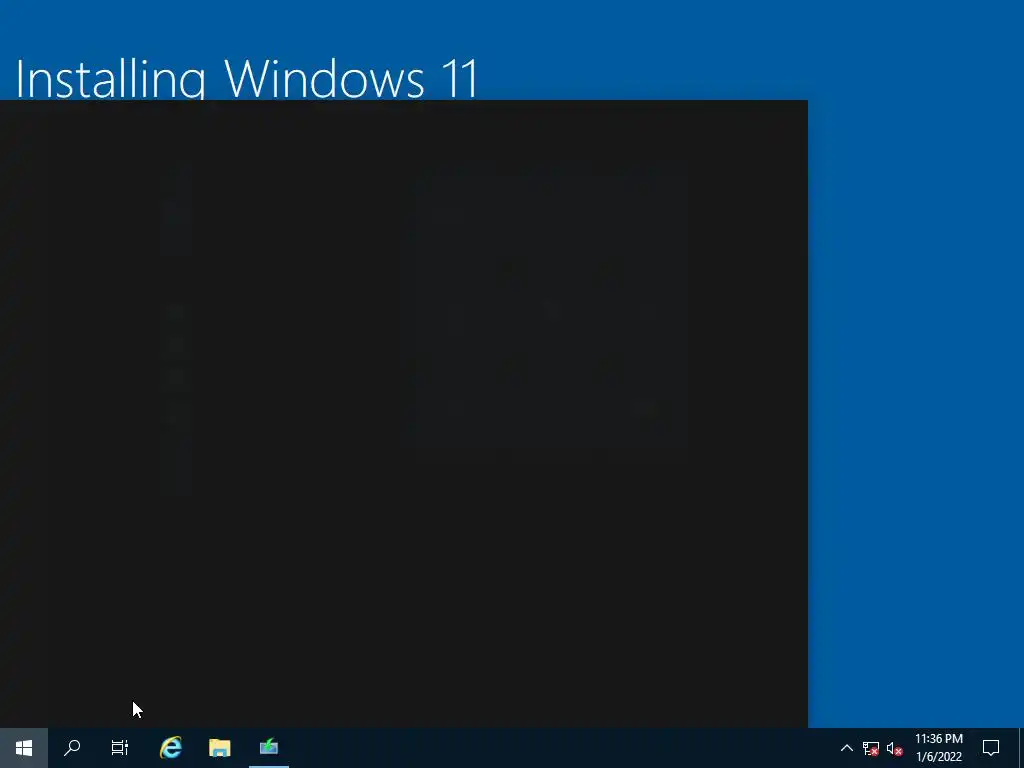Viewport: 1024px width, 768px height.
Task: Select the Windows 11 setup taskbar icon
Action: pos(268,748)
